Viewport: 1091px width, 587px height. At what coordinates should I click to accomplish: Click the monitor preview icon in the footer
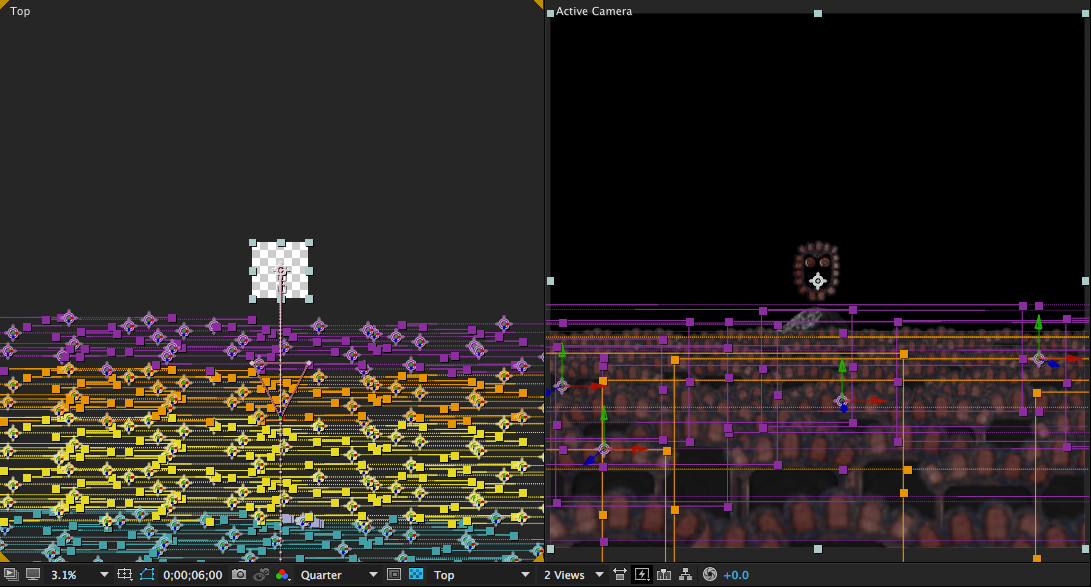pyautogui.click(x=33, y=574)
